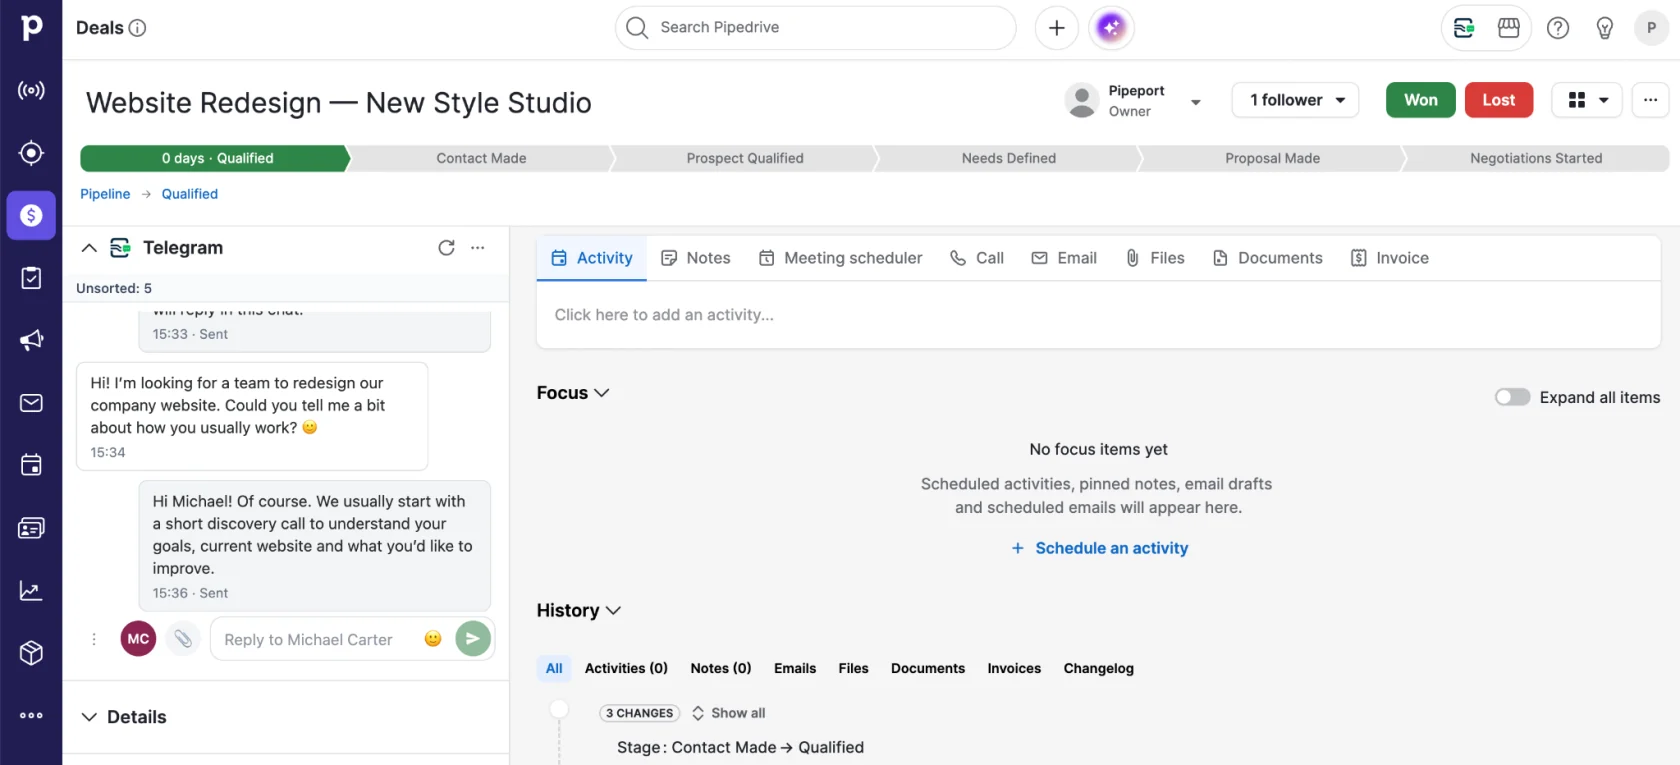Screen dimensions: 1680x765
Task: Open Telegram panel more options
Action: [x=478, y=248]
